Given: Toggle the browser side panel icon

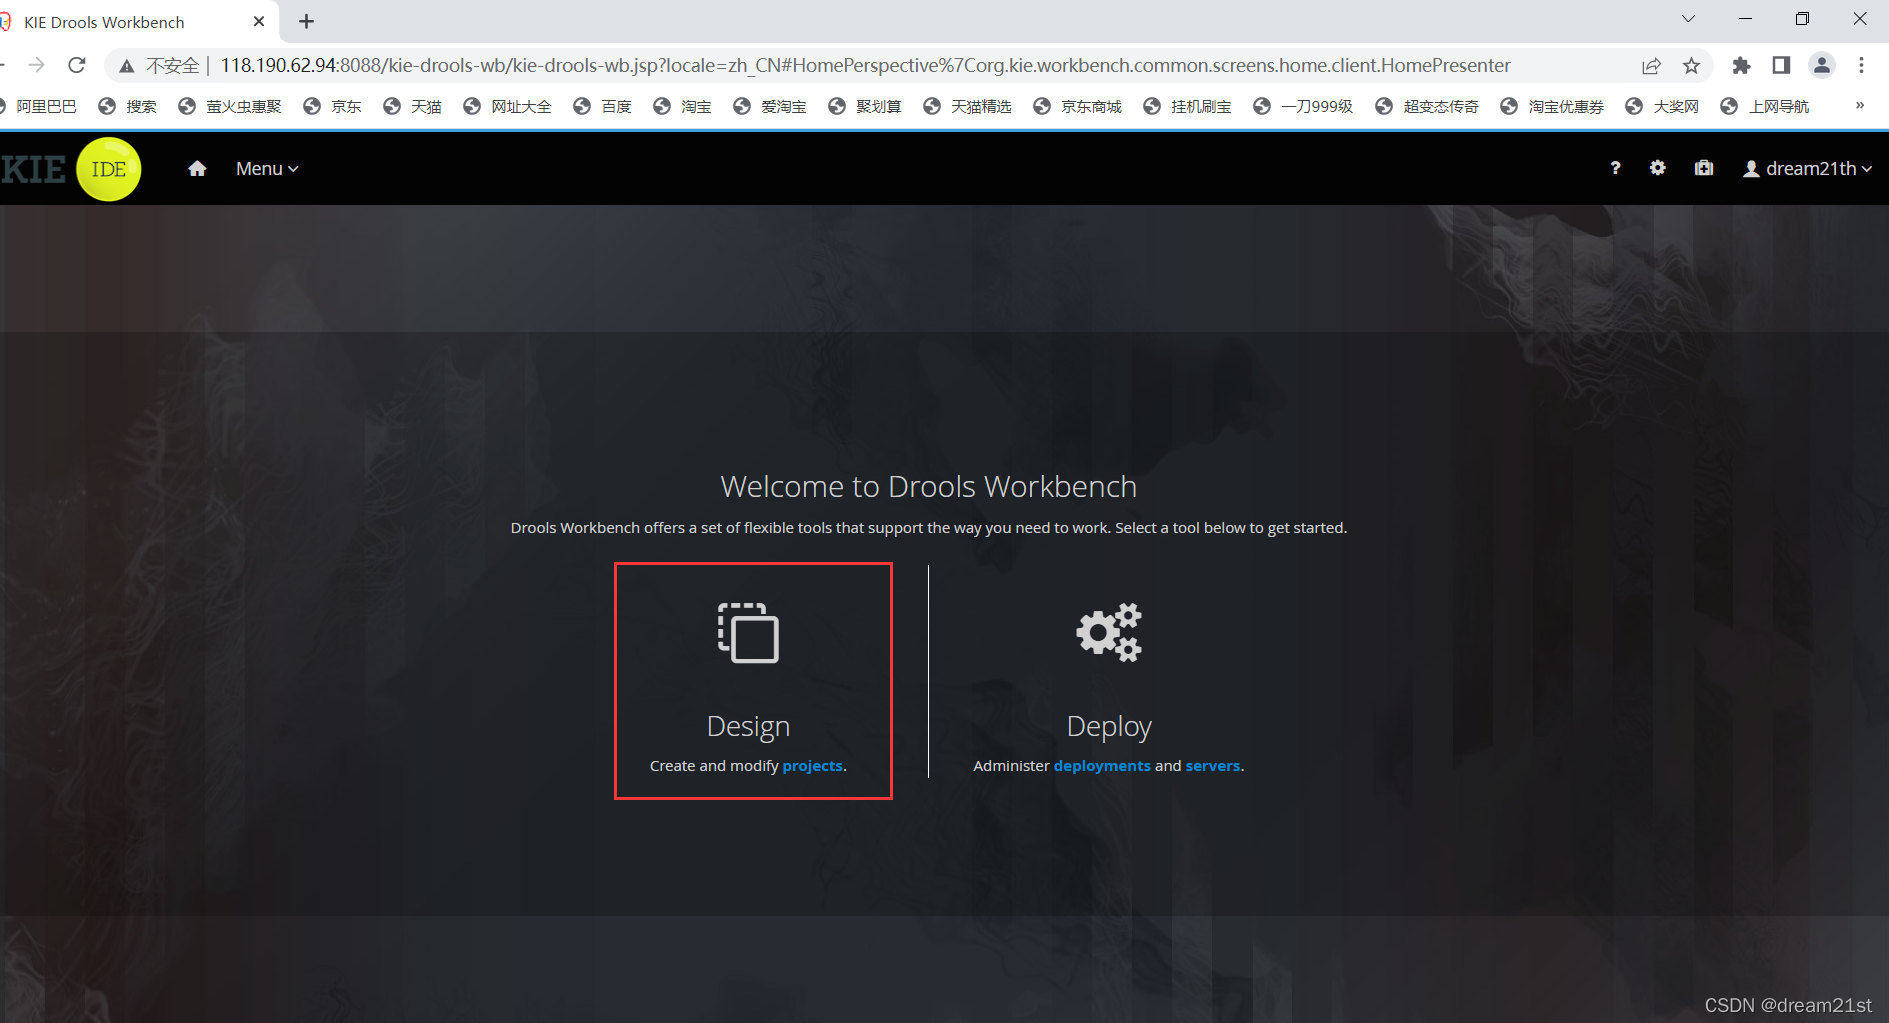Looking at the screenshot, I should pyautogui.click(x=1781, y=65).
